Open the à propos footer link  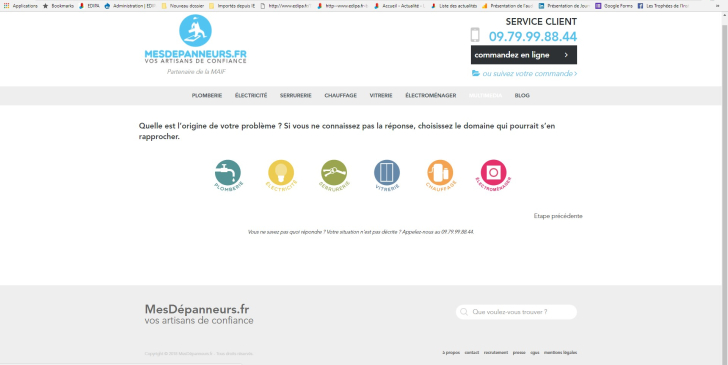[x=451, y=352]
